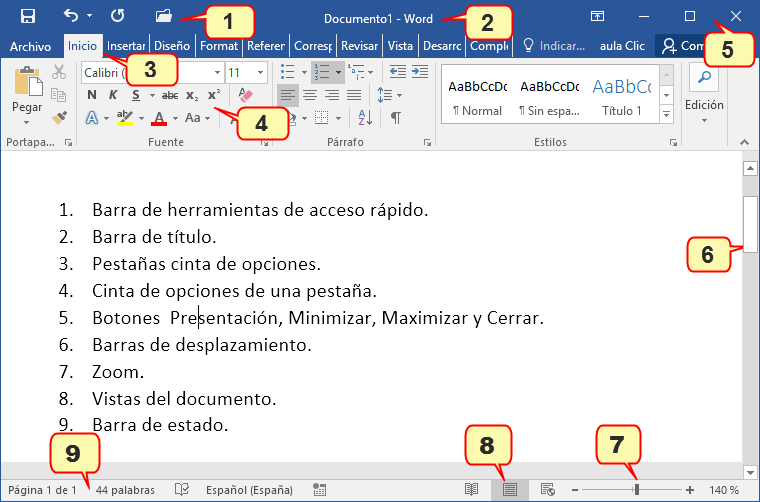Click the Redo/Repeat arrow icon
The image size is (760, 502).
point(118,16)
